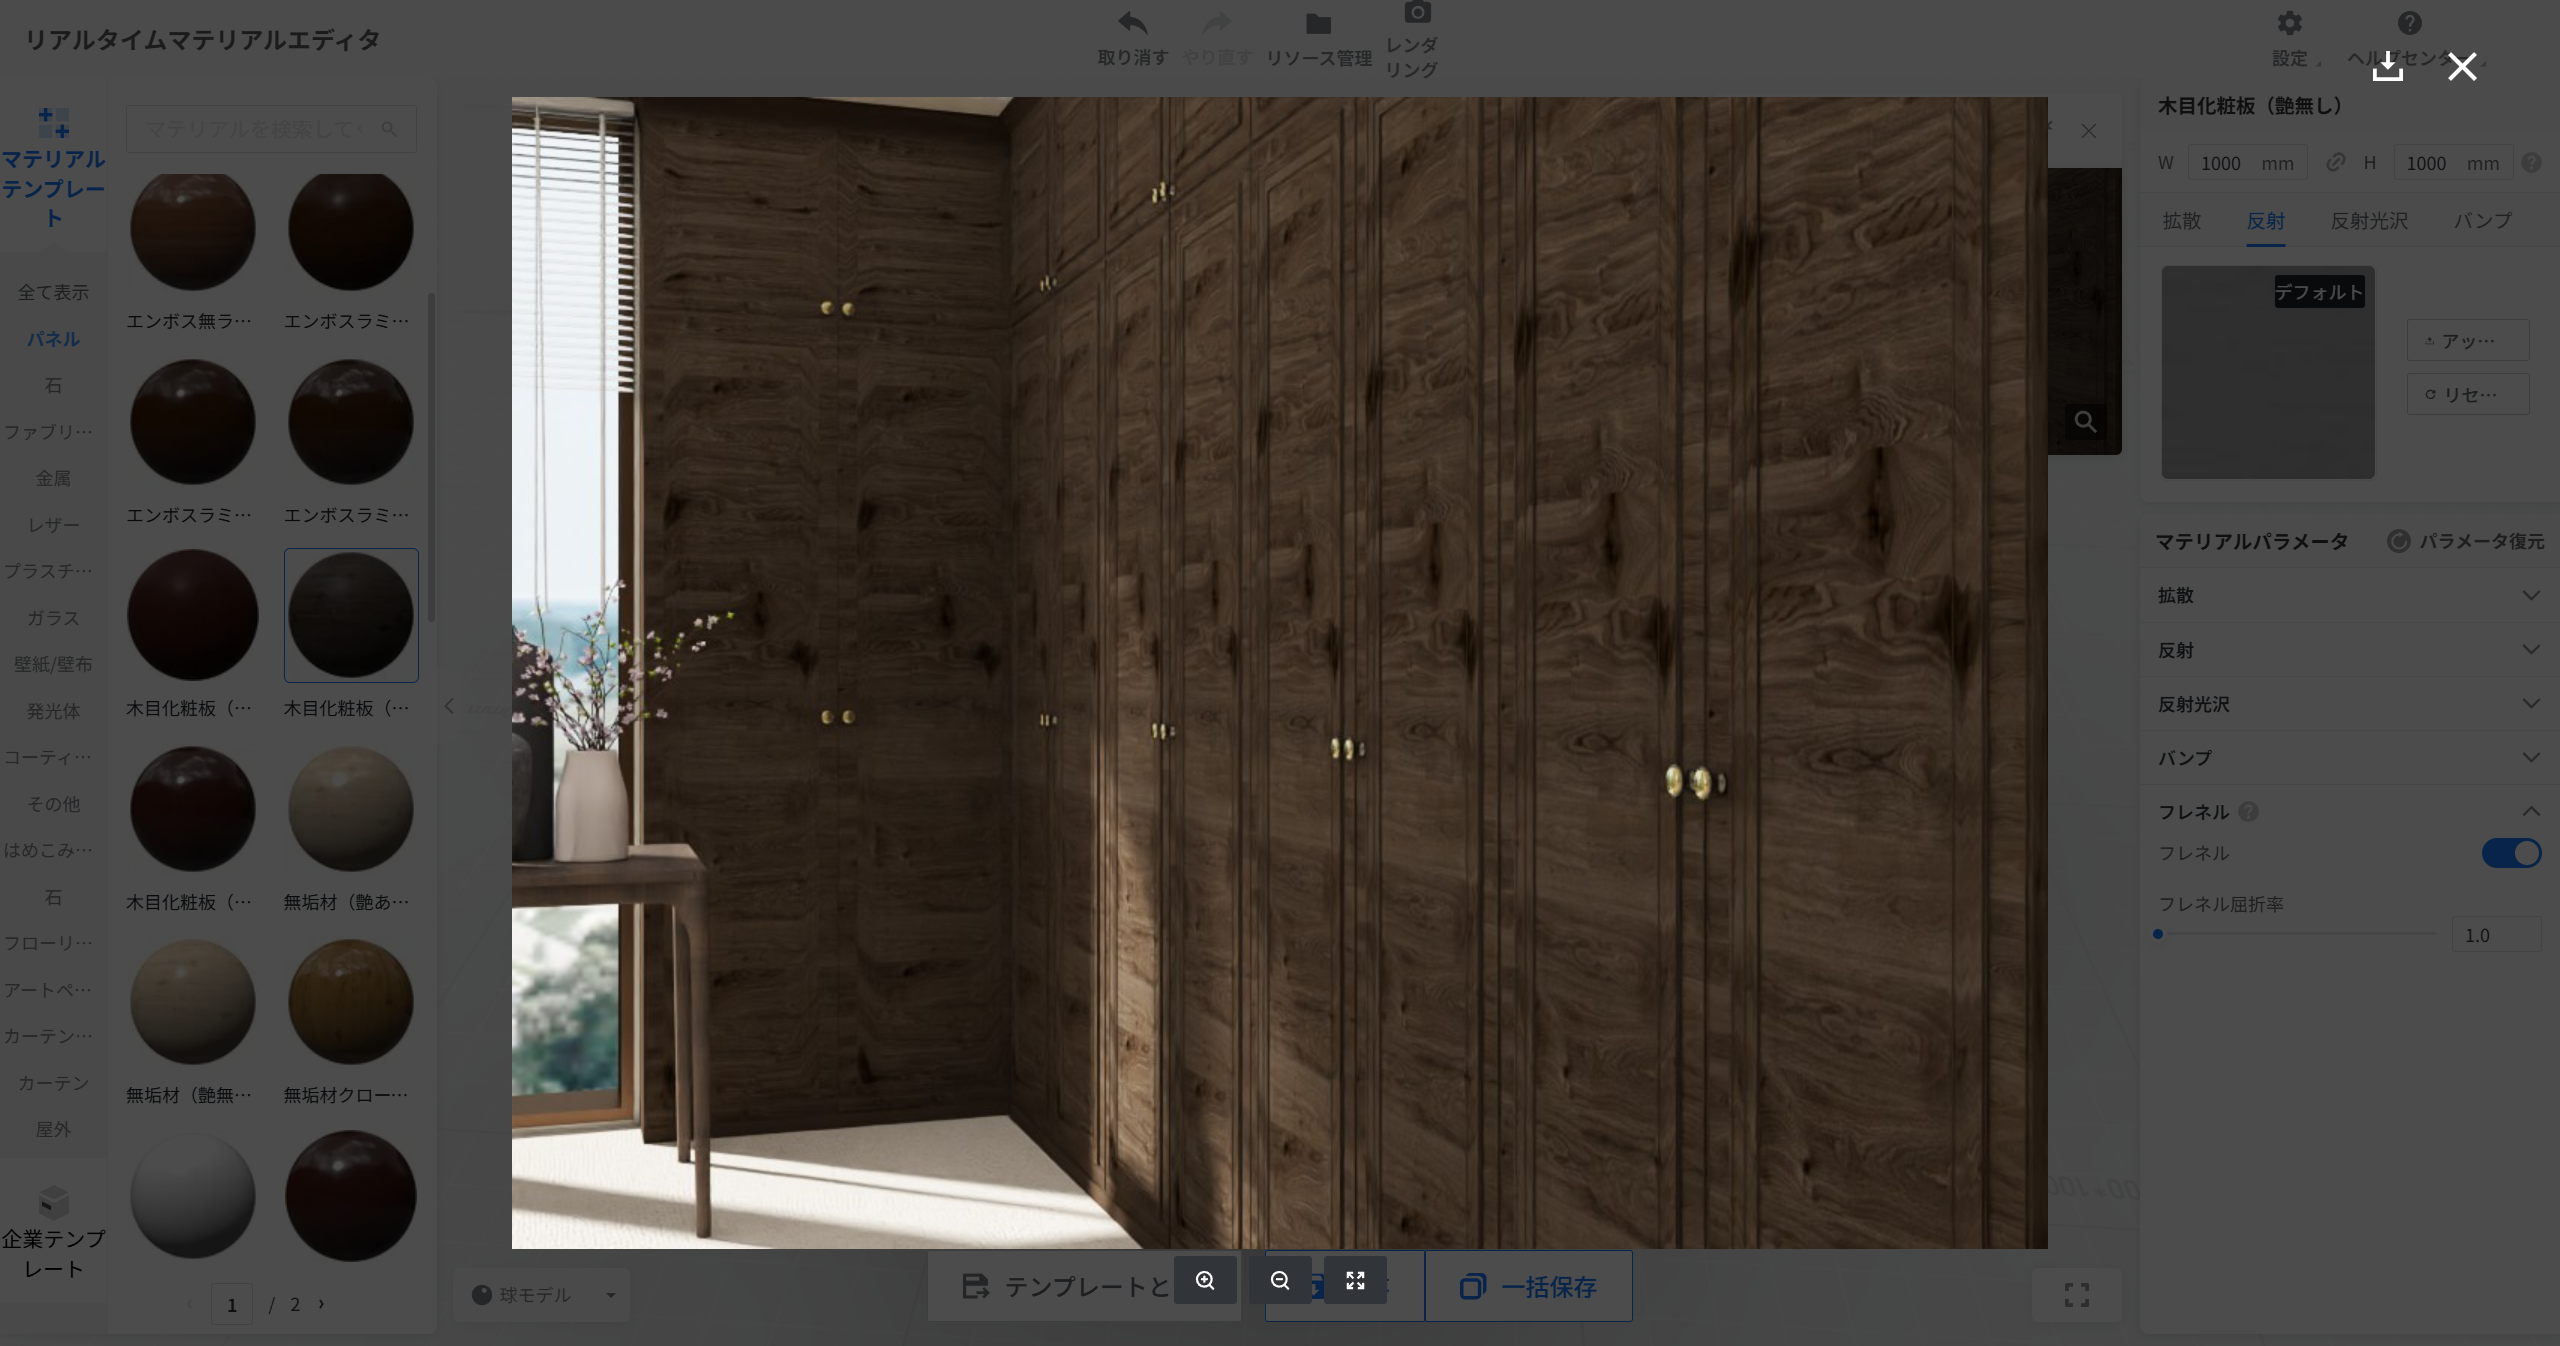Open the help center question mark icon
Viewport: 2560px width, 1346px height.
click(x=2409, y=23)
